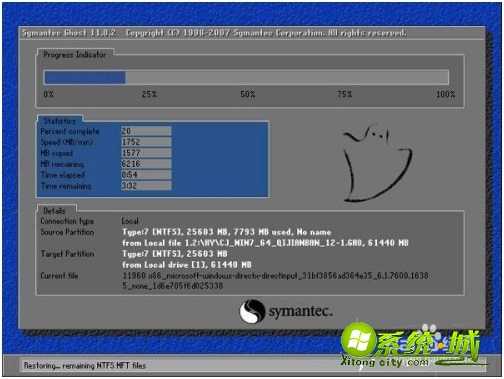Image resolution: width=504 pixels, height=379 pixels.
Task: Click the status bar Restoring NTFS MFT message
Action: coord(85,366)
